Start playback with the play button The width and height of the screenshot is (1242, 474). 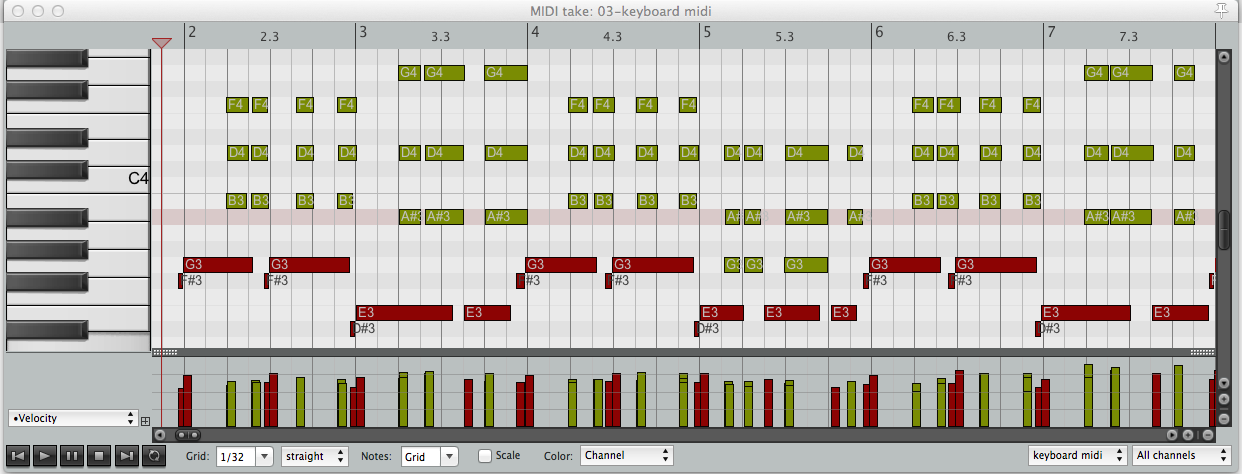coord(45,456)
